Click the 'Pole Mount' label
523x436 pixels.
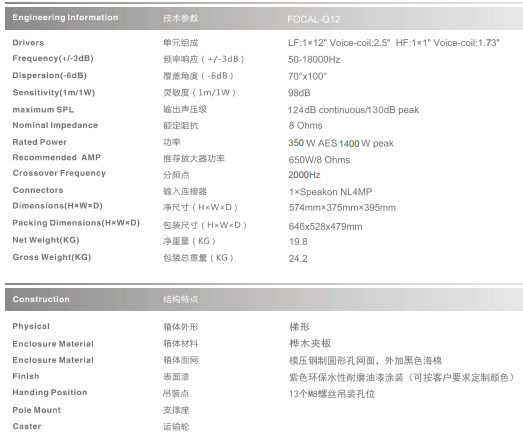(x=37, y=410)
